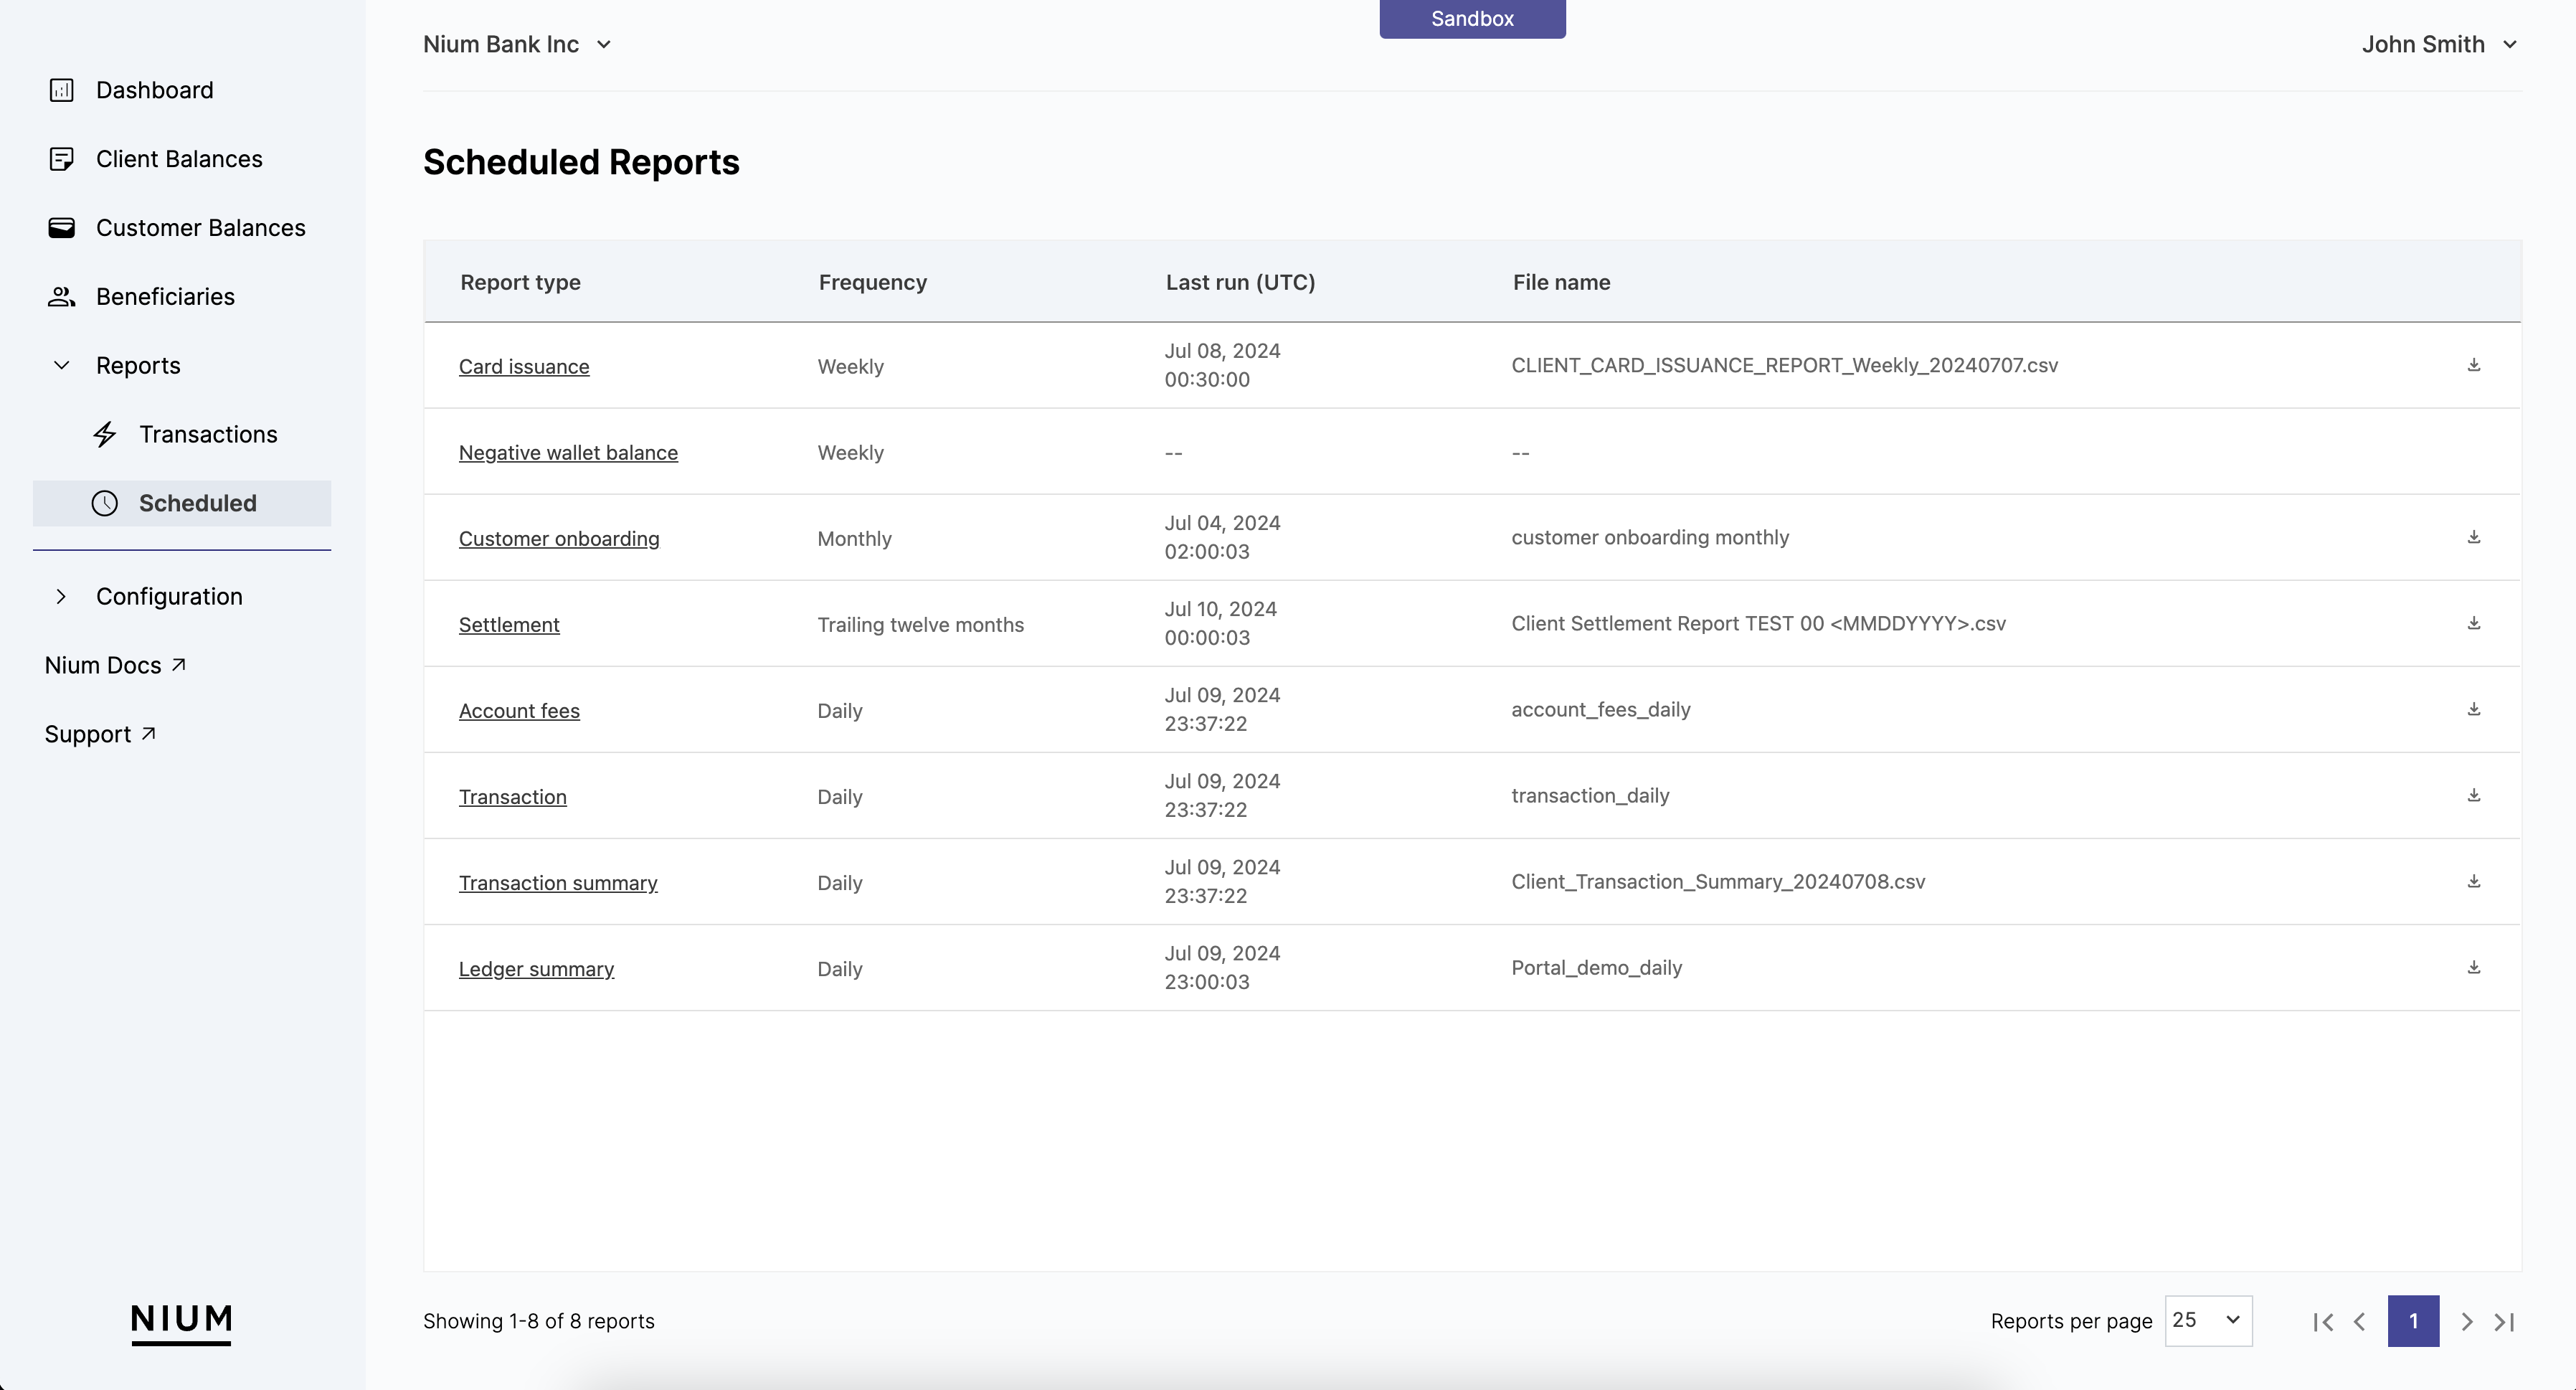Click the Client Balances sidebar icon
Viewport: 2576px width, 1390px height.
[x=62, y=159]
